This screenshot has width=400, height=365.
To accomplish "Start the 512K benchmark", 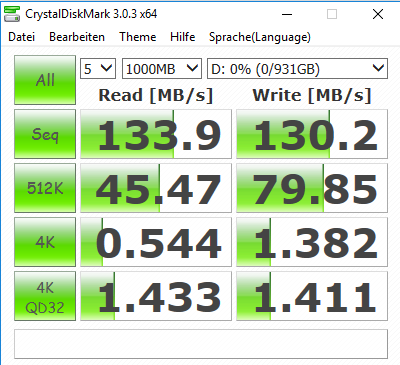I will tap(45, 188).
